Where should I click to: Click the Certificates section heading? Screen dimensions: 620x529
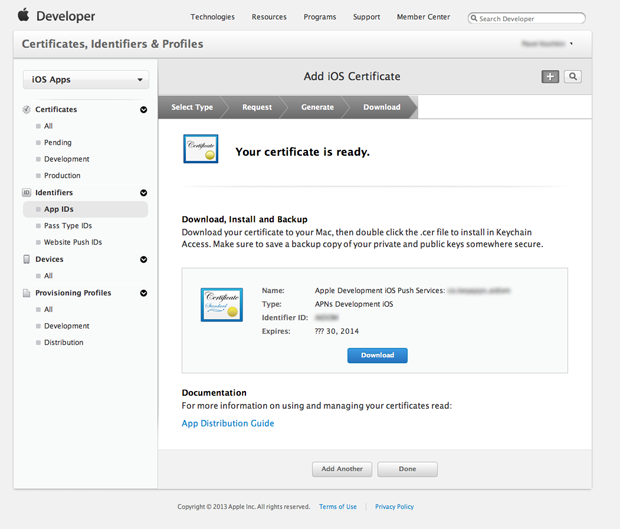click(x=56, y=110)
